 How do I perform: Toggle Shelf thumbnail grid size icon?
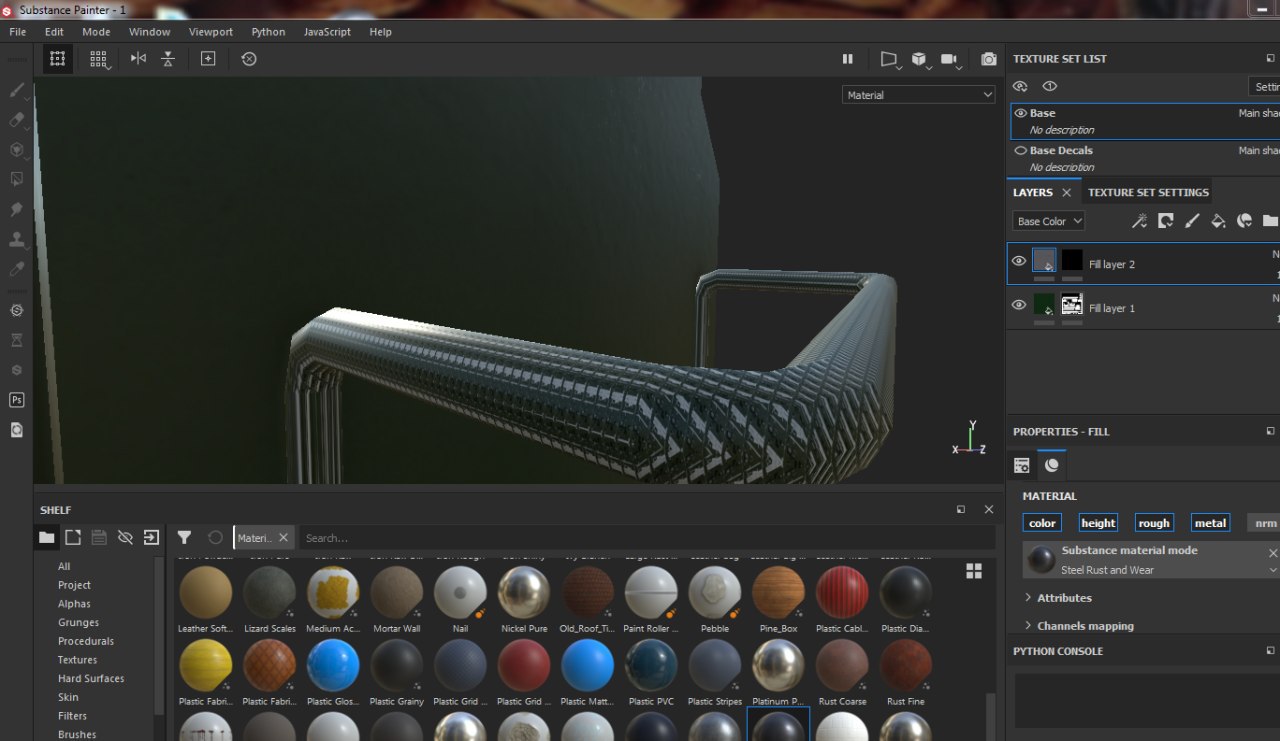point(974,571)
